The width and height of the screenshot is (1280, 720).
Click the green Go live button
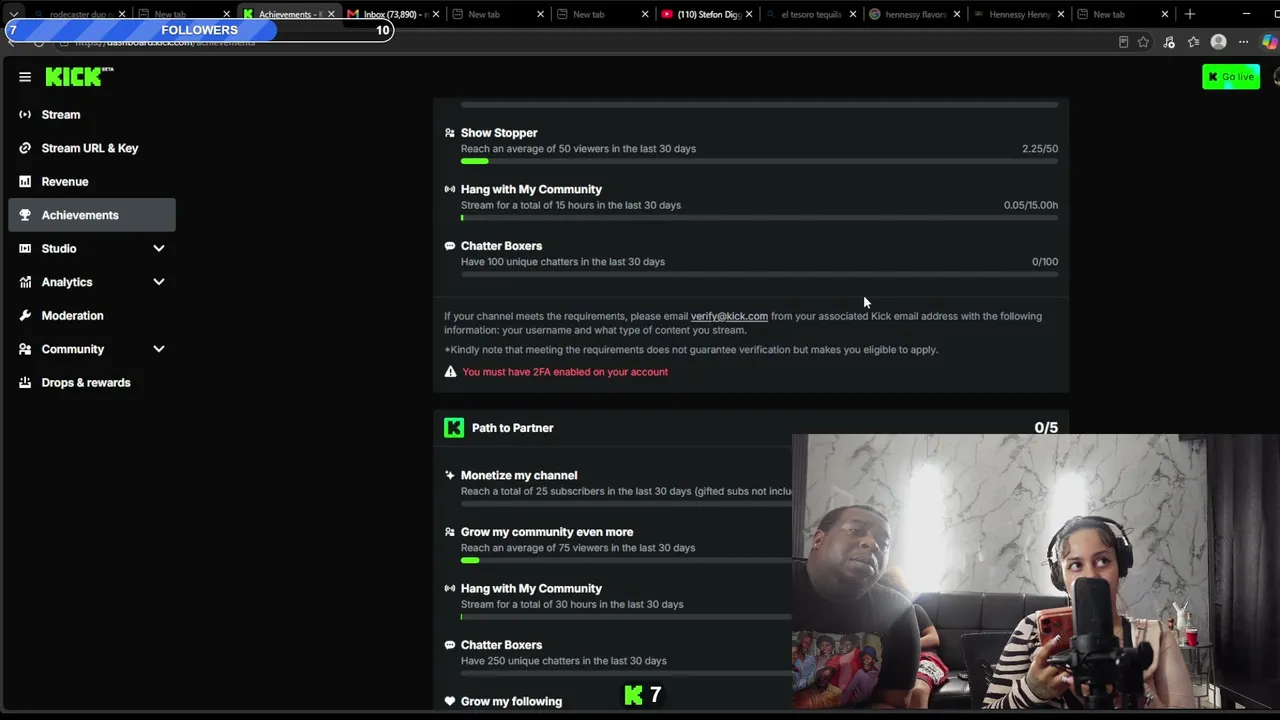pos(1231,77)
